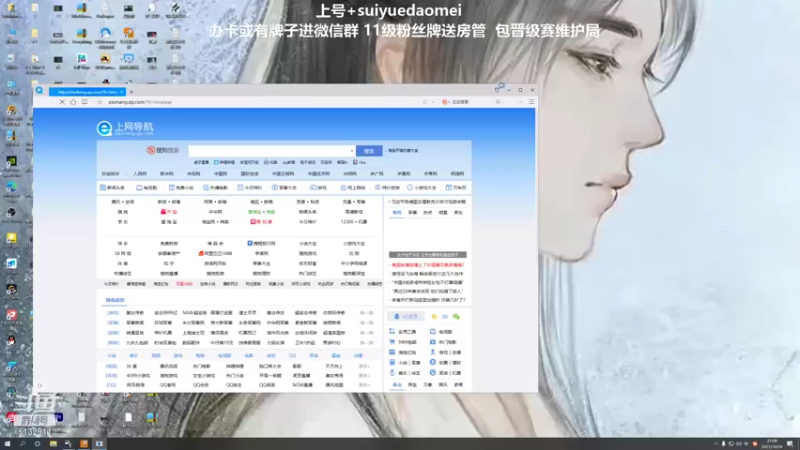
Task: Click the mail icon beside QQ login
Action: click(445, 317)
